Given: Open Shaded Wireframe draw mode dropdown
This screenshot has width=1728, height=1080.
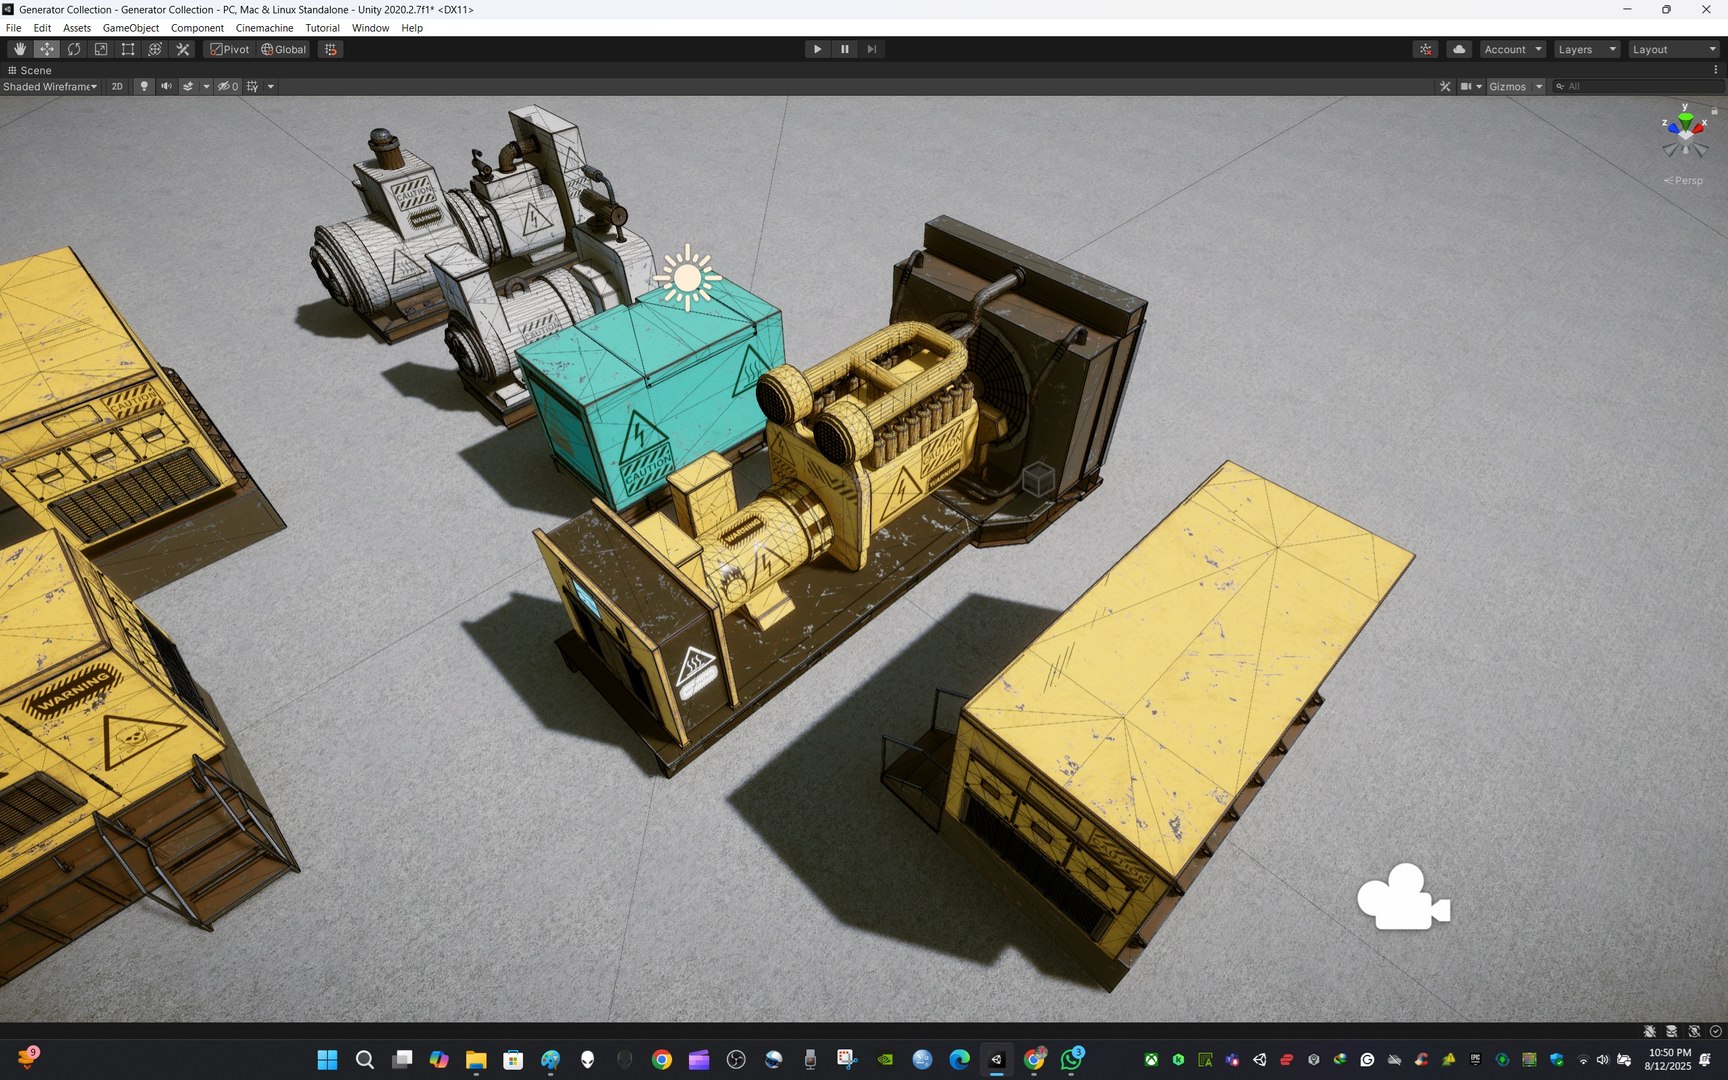Looking at the screenshot, I should pos(50,87).
